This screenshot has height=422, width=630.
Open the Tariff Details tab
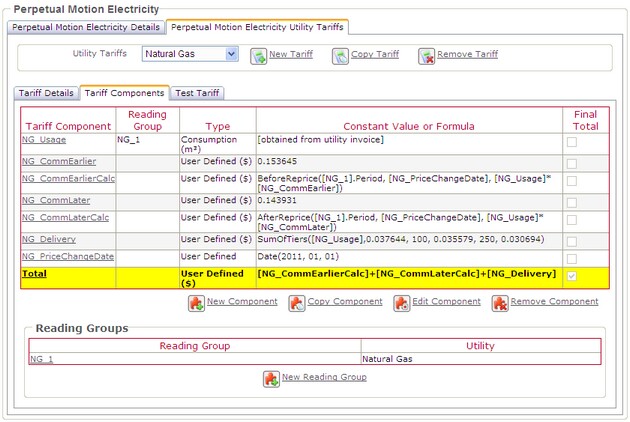pos(46,93)
